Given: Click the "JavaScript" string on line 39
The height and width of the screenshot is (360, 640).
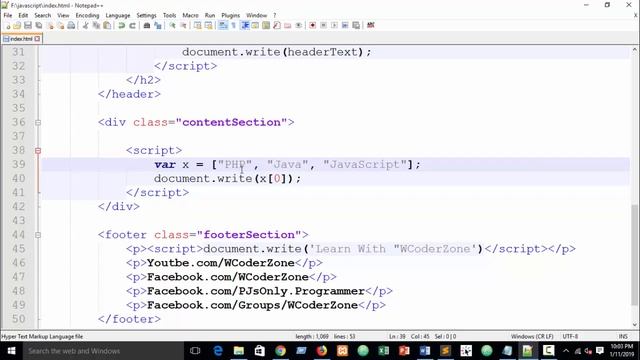Looking at the screenshot, I should pyautogui.click(x=365, y=164).
